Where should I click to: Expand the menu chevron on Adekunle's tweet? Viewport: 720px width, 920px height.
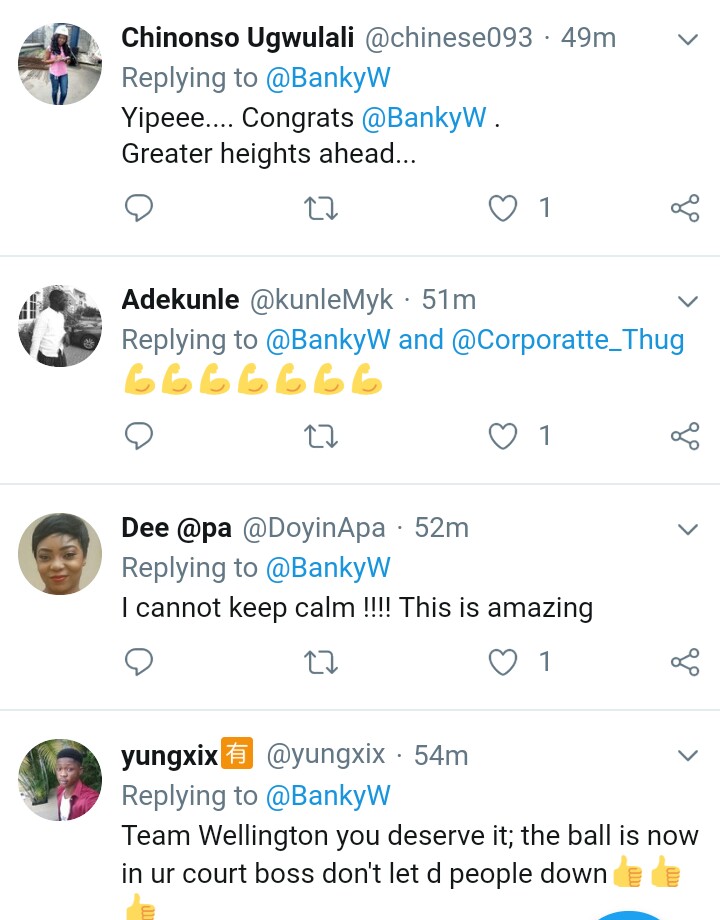(688, 301)
